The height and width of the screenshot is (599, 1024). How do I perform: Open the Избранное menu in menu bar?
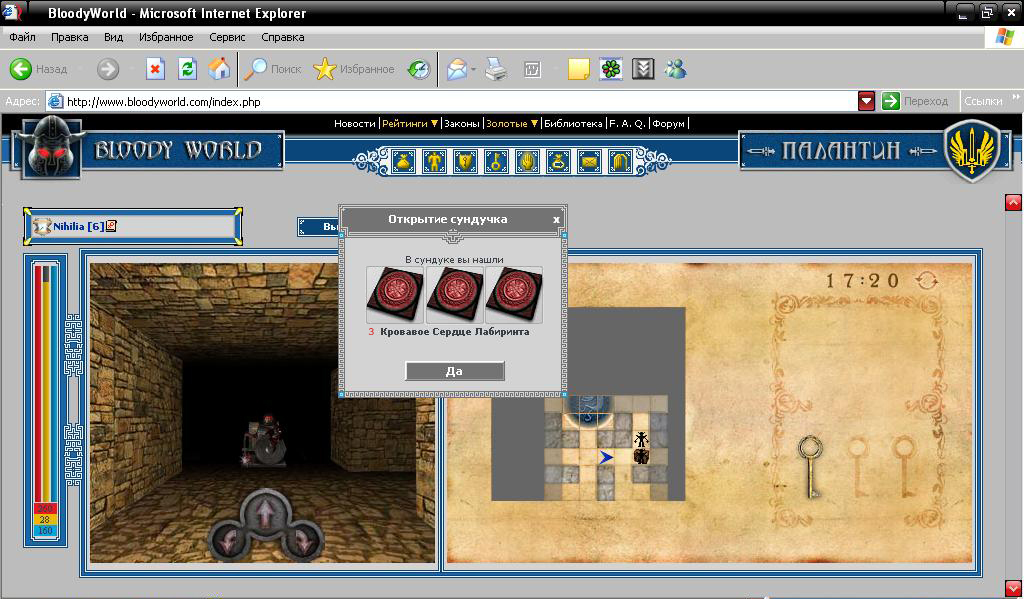coord(166,37)
